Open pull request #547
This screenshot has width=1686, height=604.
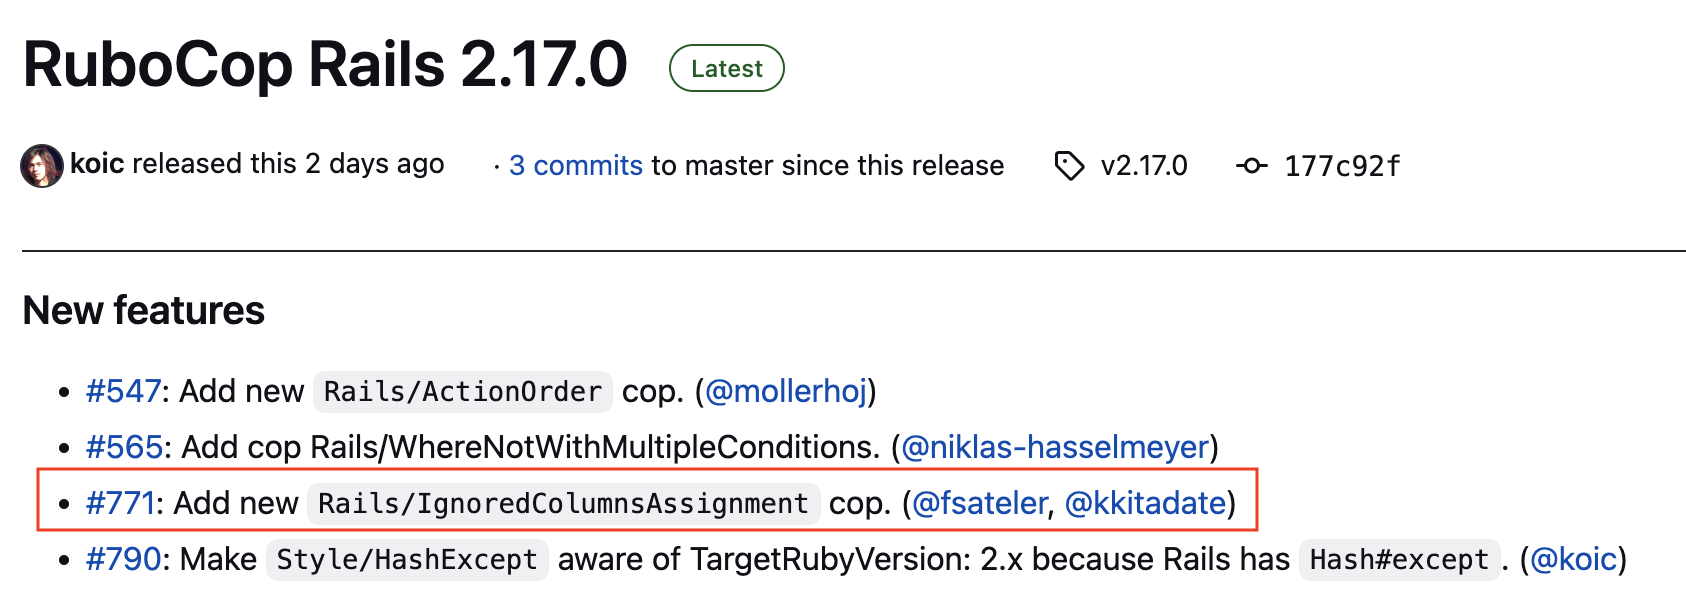click(x=123, y=391)
